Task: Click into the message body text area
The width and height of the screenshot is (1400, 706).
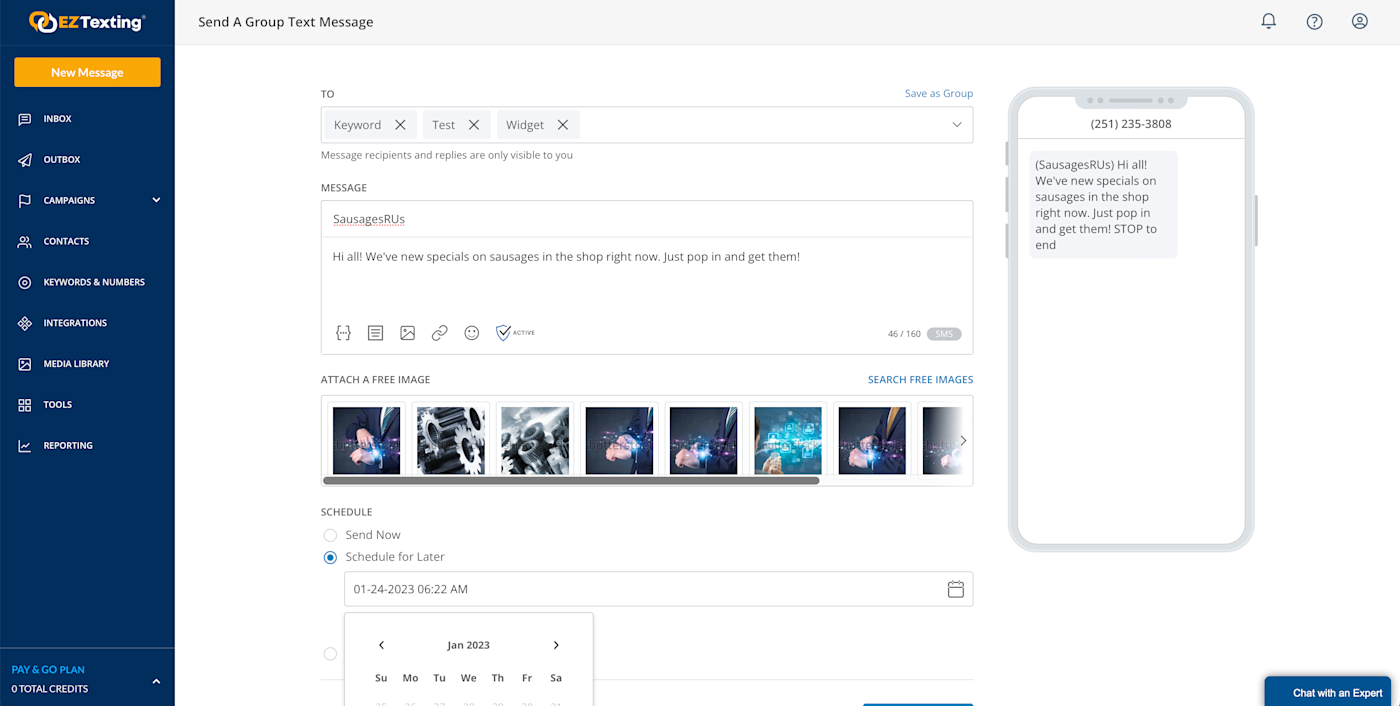Action: point(647,276)
